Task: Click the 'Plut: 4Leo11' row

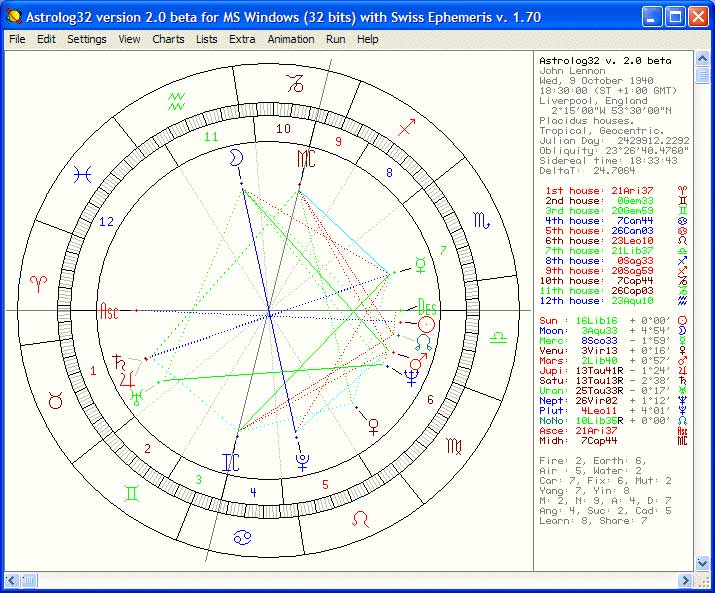Action: tap(613, 411)
